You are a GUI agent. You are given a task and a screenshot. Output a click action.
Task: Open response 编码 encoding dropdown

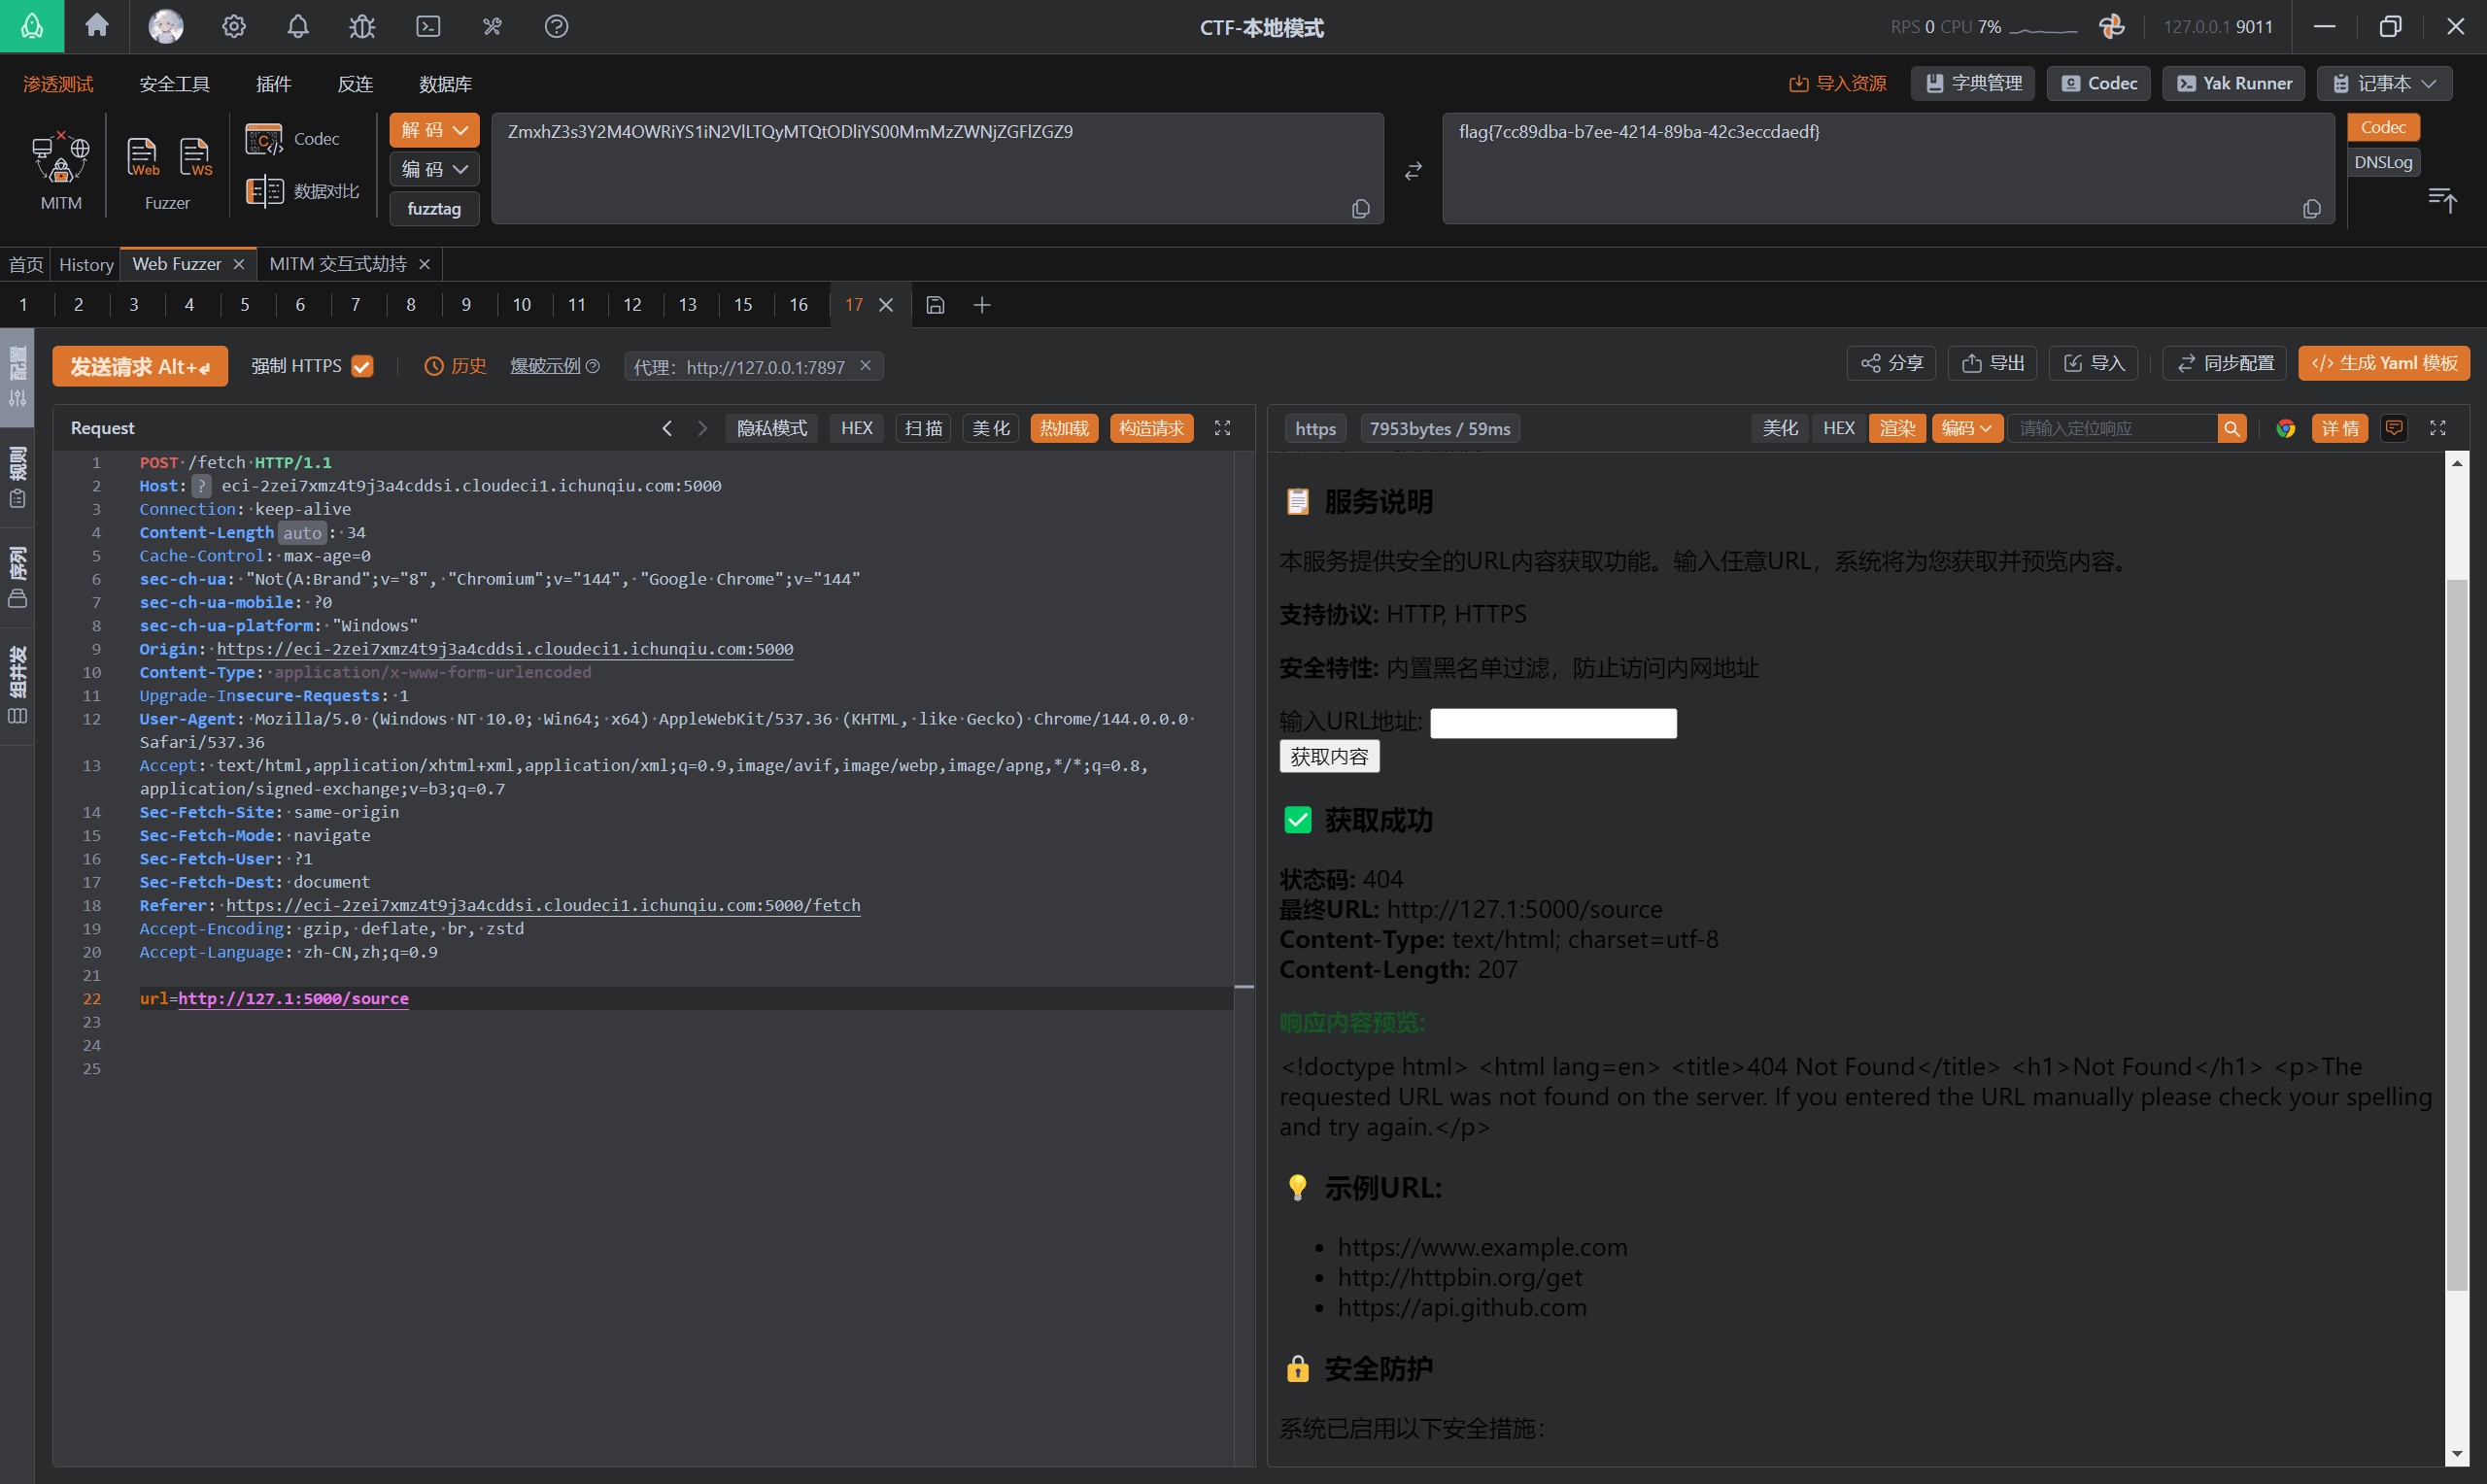tap(1966, 428)
